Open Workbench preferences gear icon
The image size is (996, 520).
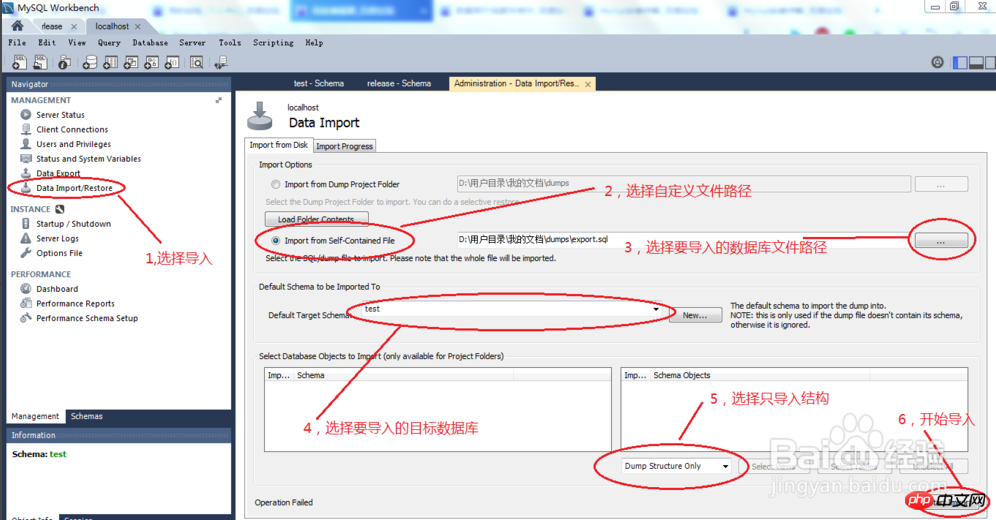click(938, 62)
